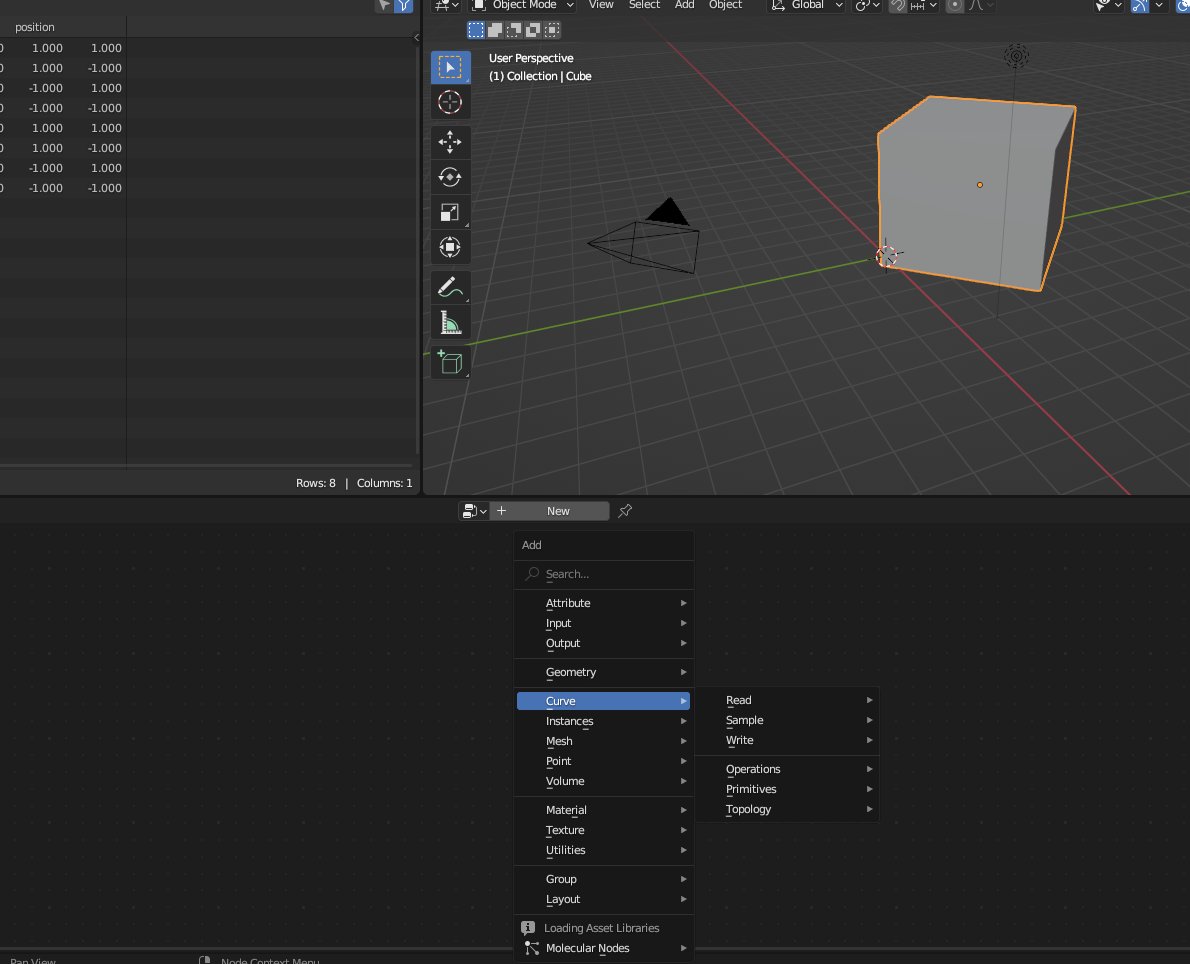Screen dimensions: 1190x964
Task: Open the snapping options dropdown
Action: [x=924, y=5]
